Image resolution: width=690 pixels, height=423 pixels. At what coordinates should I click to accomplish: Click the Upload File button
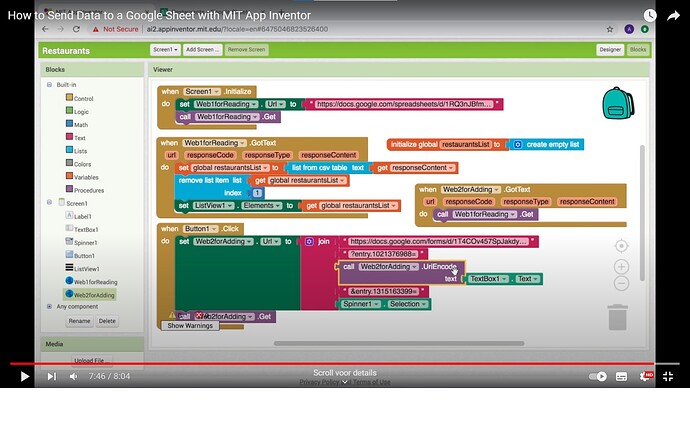pos(92,360)
